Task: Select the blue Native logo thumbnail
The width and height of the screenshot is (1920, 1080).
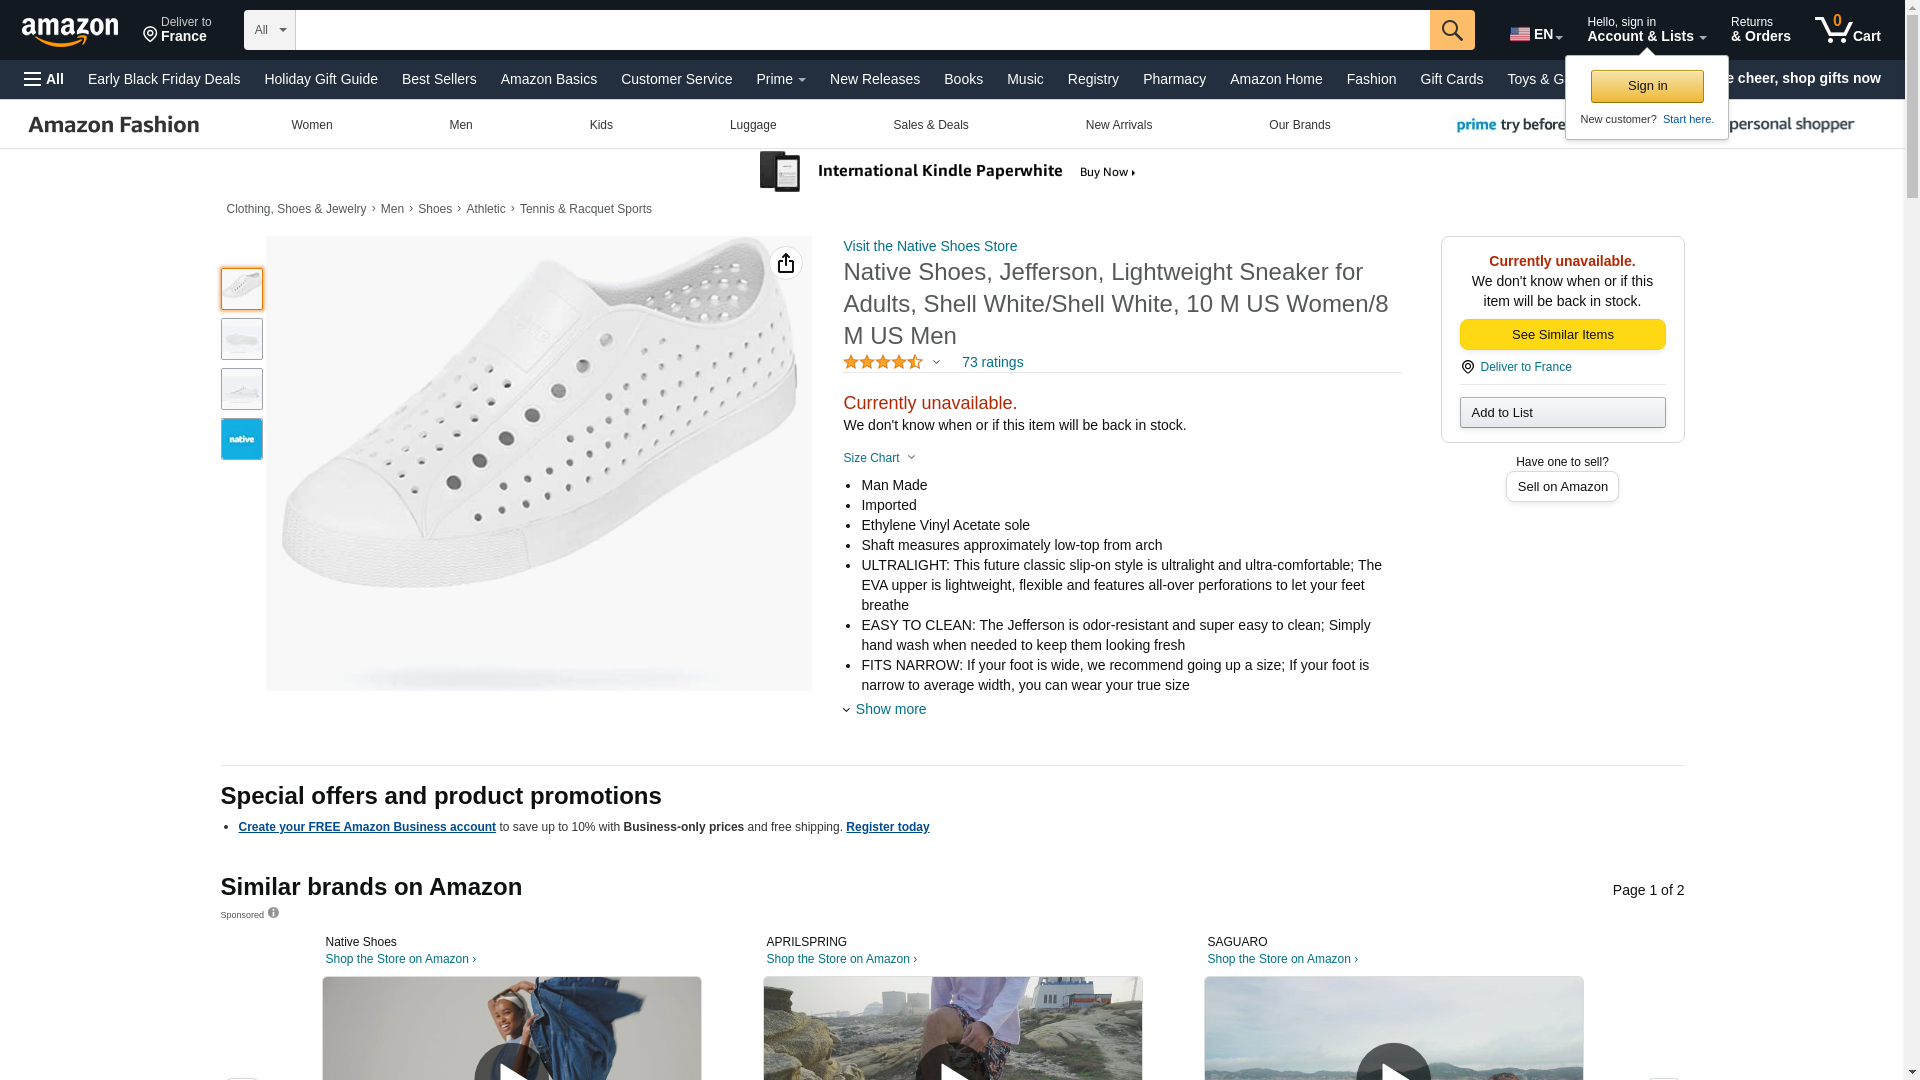Action: 241,439
